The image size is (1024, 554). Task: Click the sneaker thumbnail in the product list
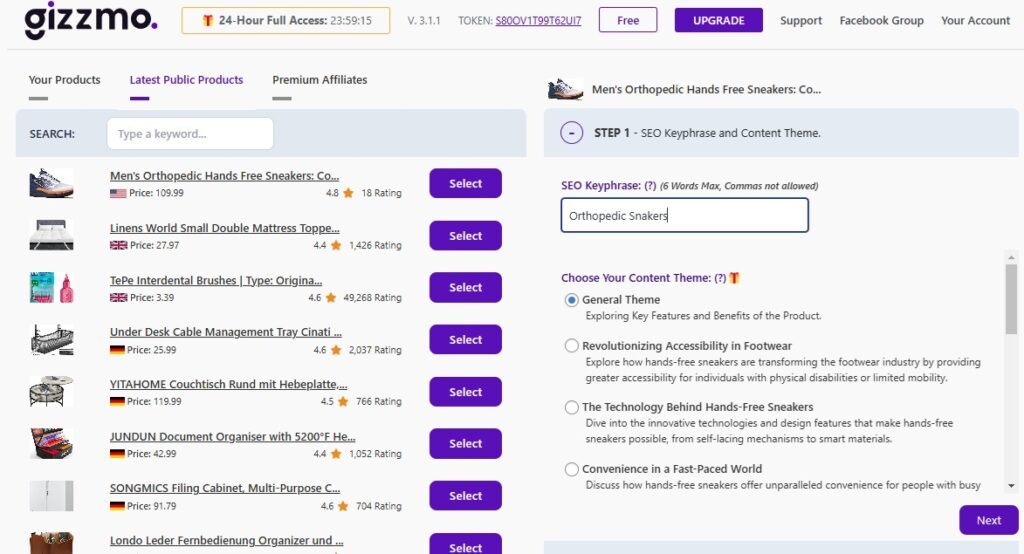pos(51,183)
